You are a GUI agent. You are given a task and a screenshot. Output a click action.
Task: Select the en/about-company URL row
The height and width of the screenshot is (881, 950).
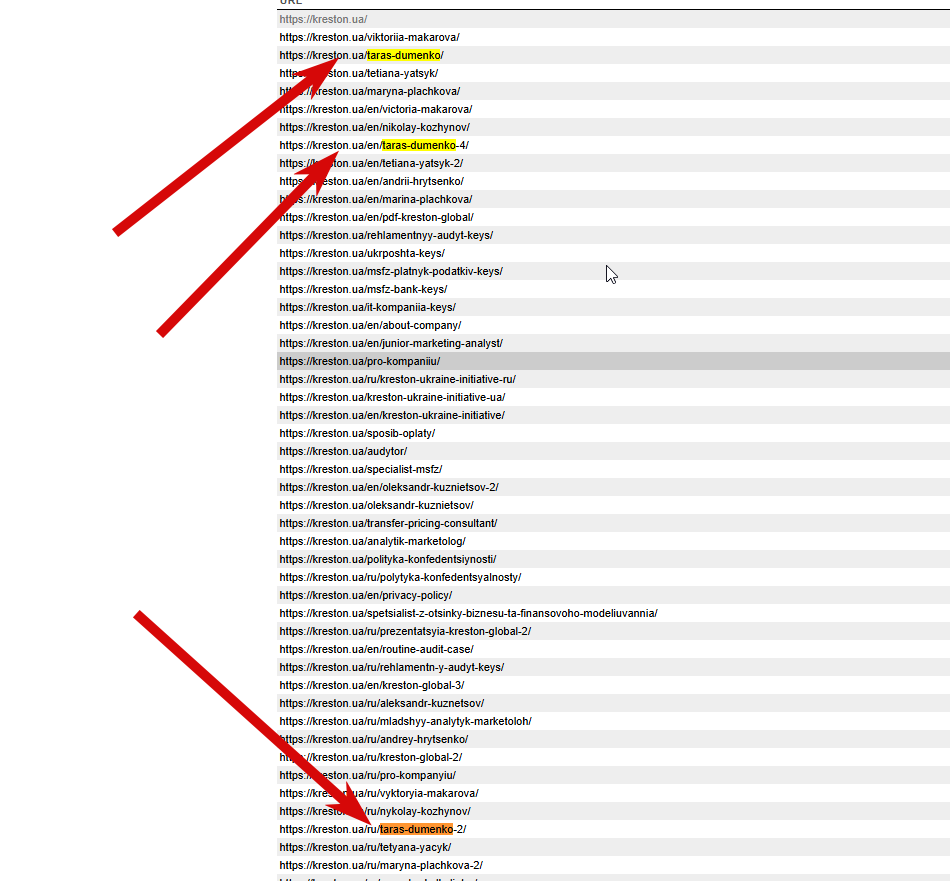[613, 325]
